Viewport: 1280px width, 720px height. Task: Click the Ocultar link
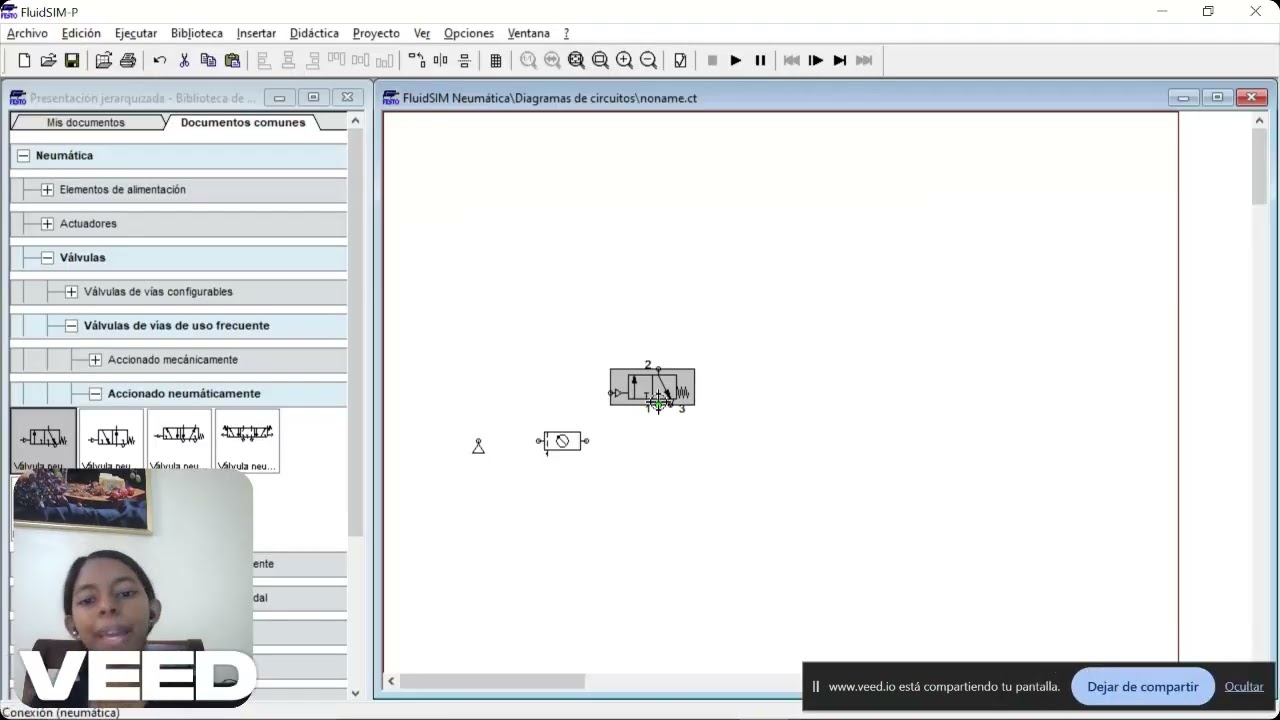pyautogui.click(x=1244, y=686)
